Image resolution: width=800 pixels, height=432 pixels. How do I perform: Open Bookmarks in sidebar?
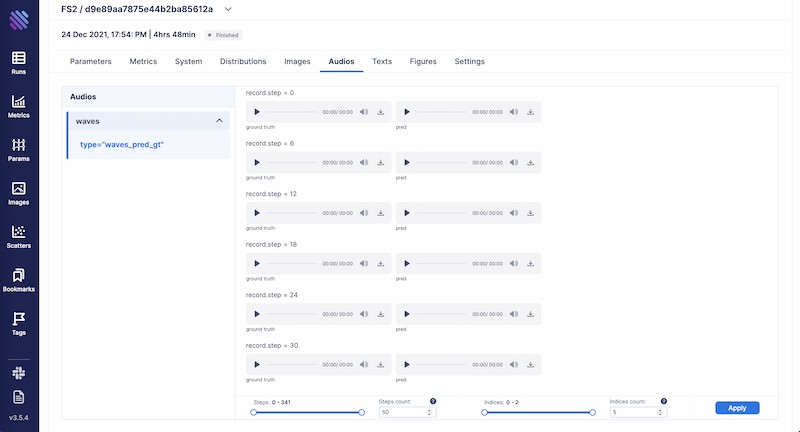(x=19, y=280)
